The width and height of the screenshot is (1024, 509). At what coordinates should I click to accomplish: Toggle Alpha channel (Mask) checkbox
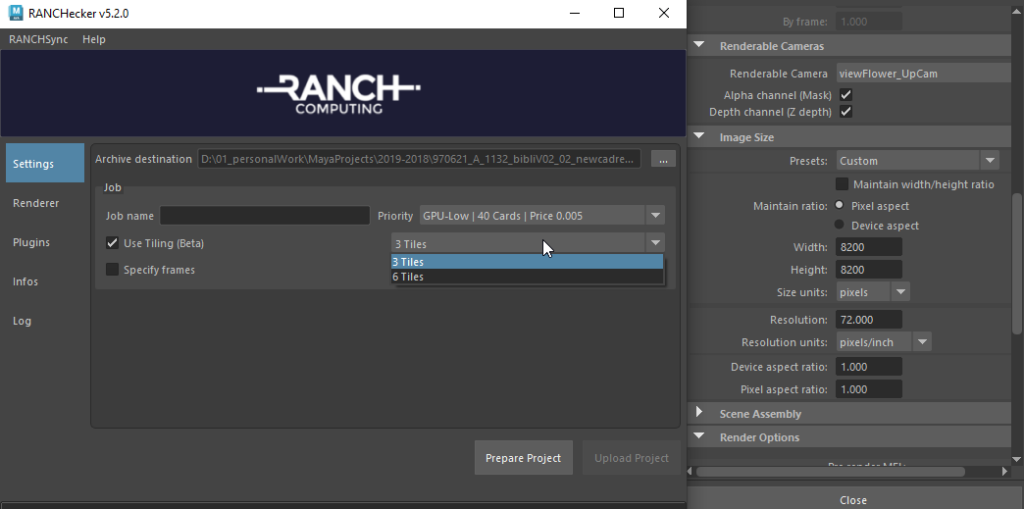(x=846, y=95)
